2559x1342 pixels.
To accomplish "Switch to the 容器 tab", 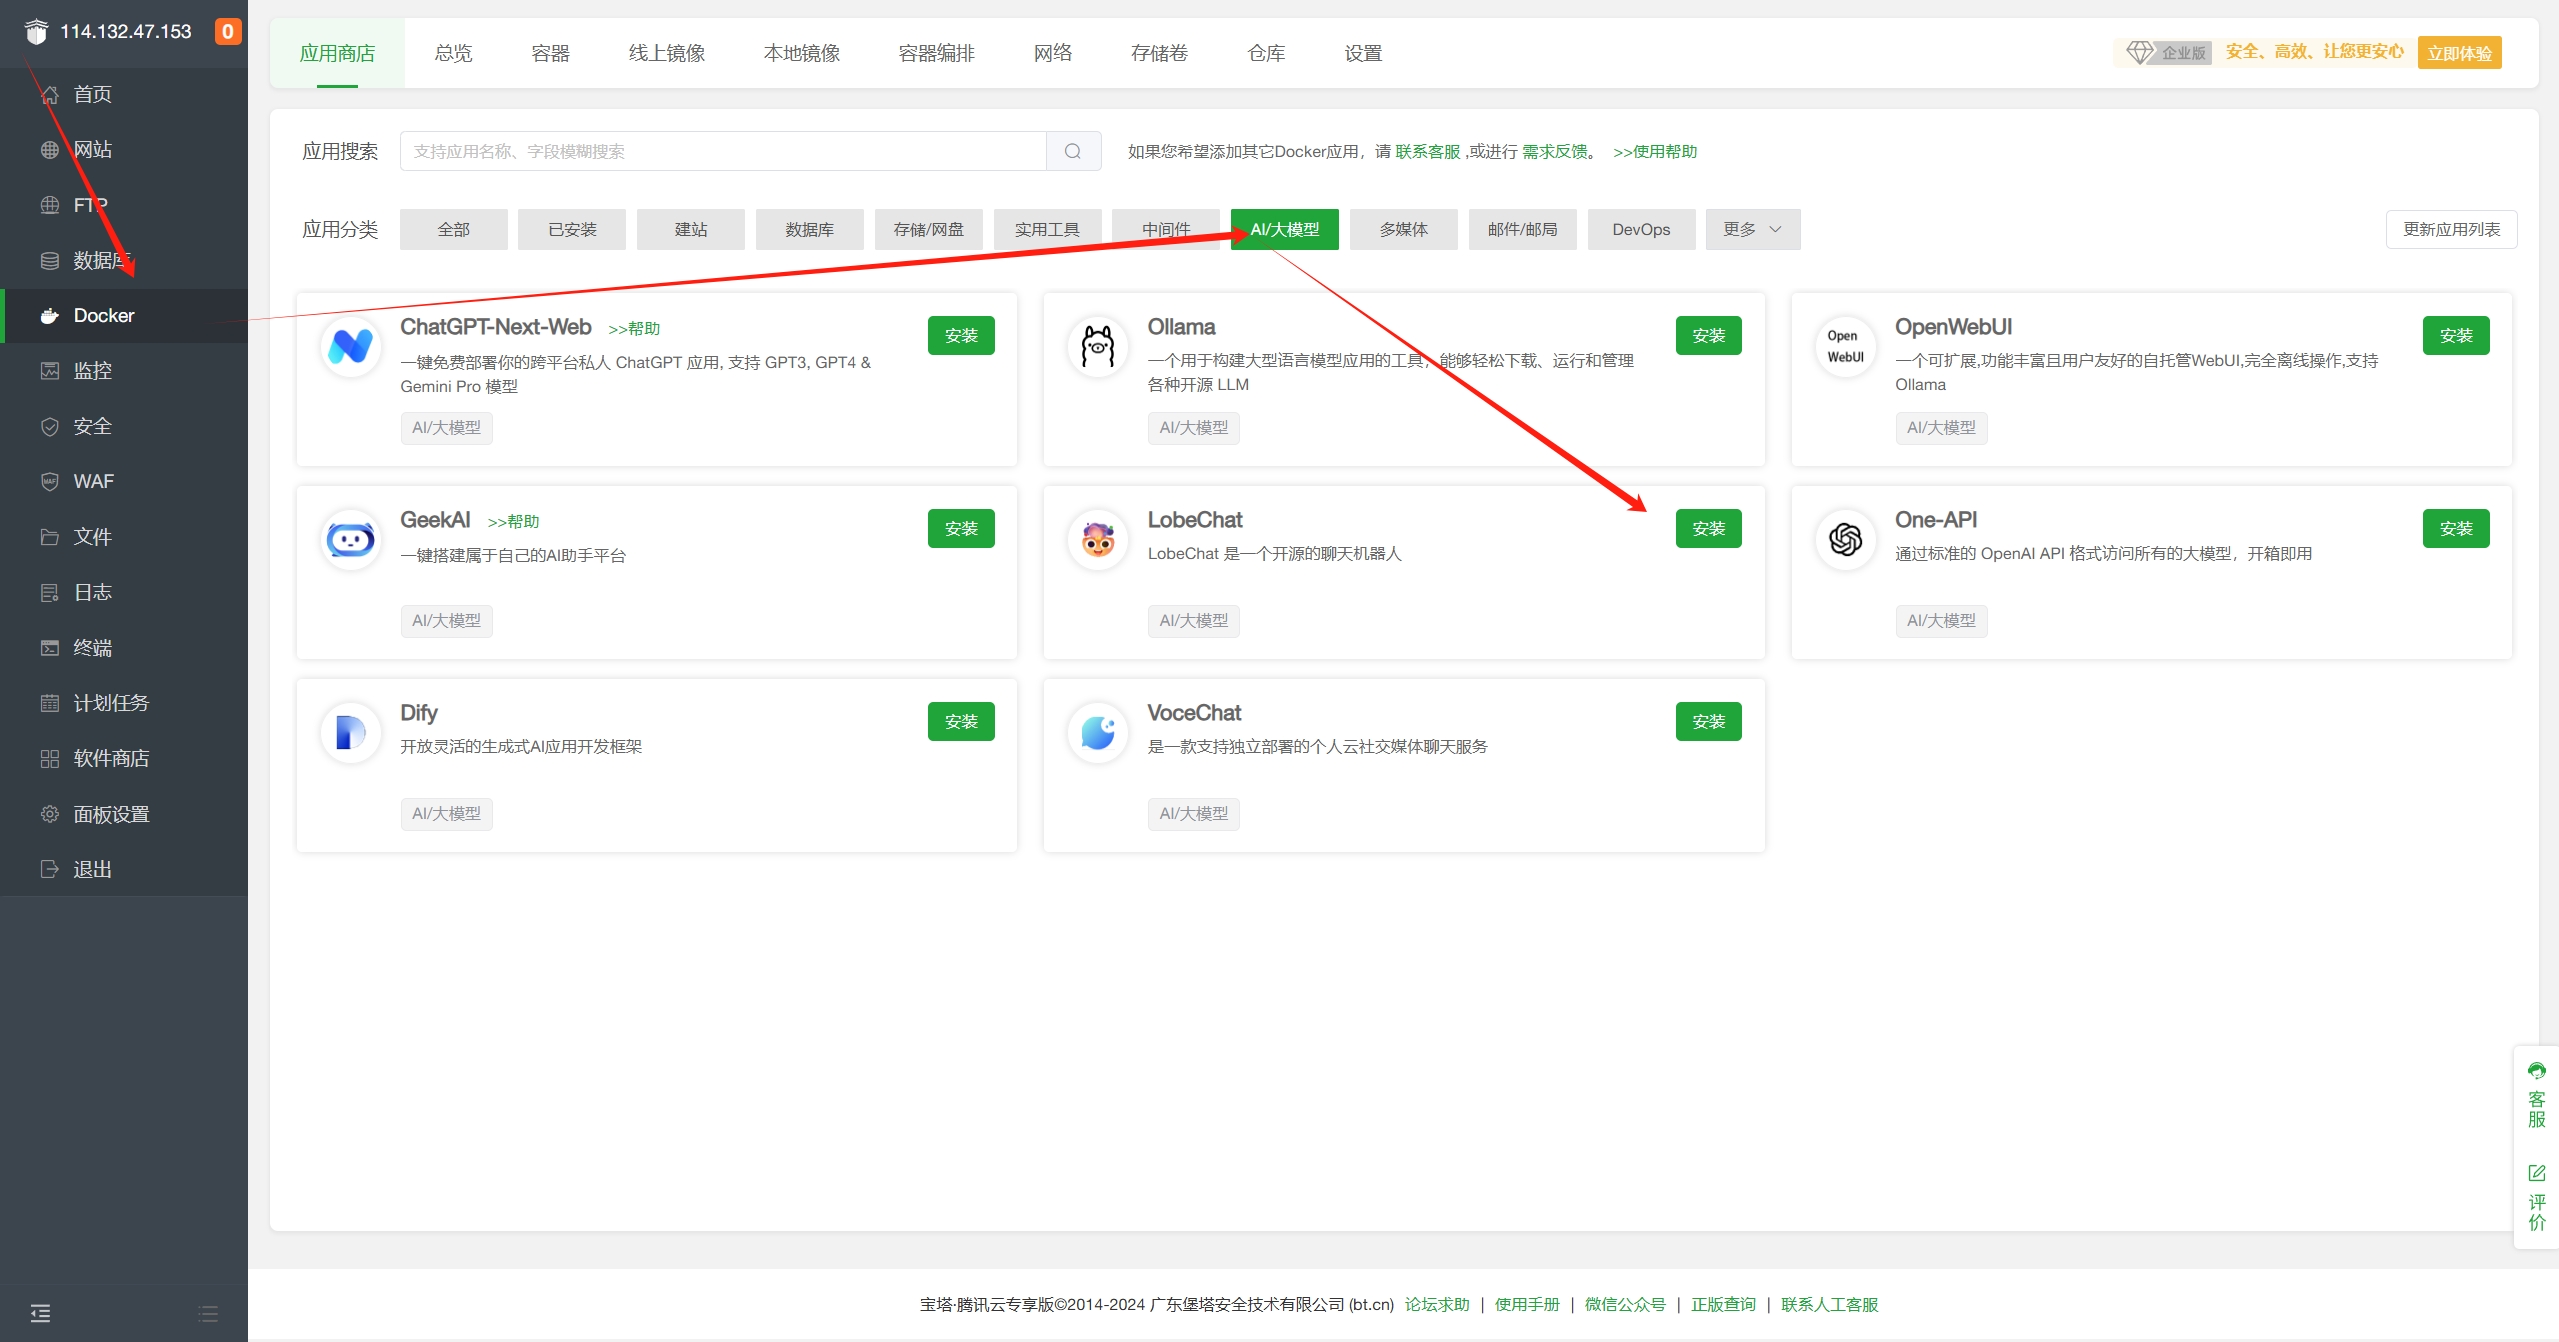I will pos(550,53).
